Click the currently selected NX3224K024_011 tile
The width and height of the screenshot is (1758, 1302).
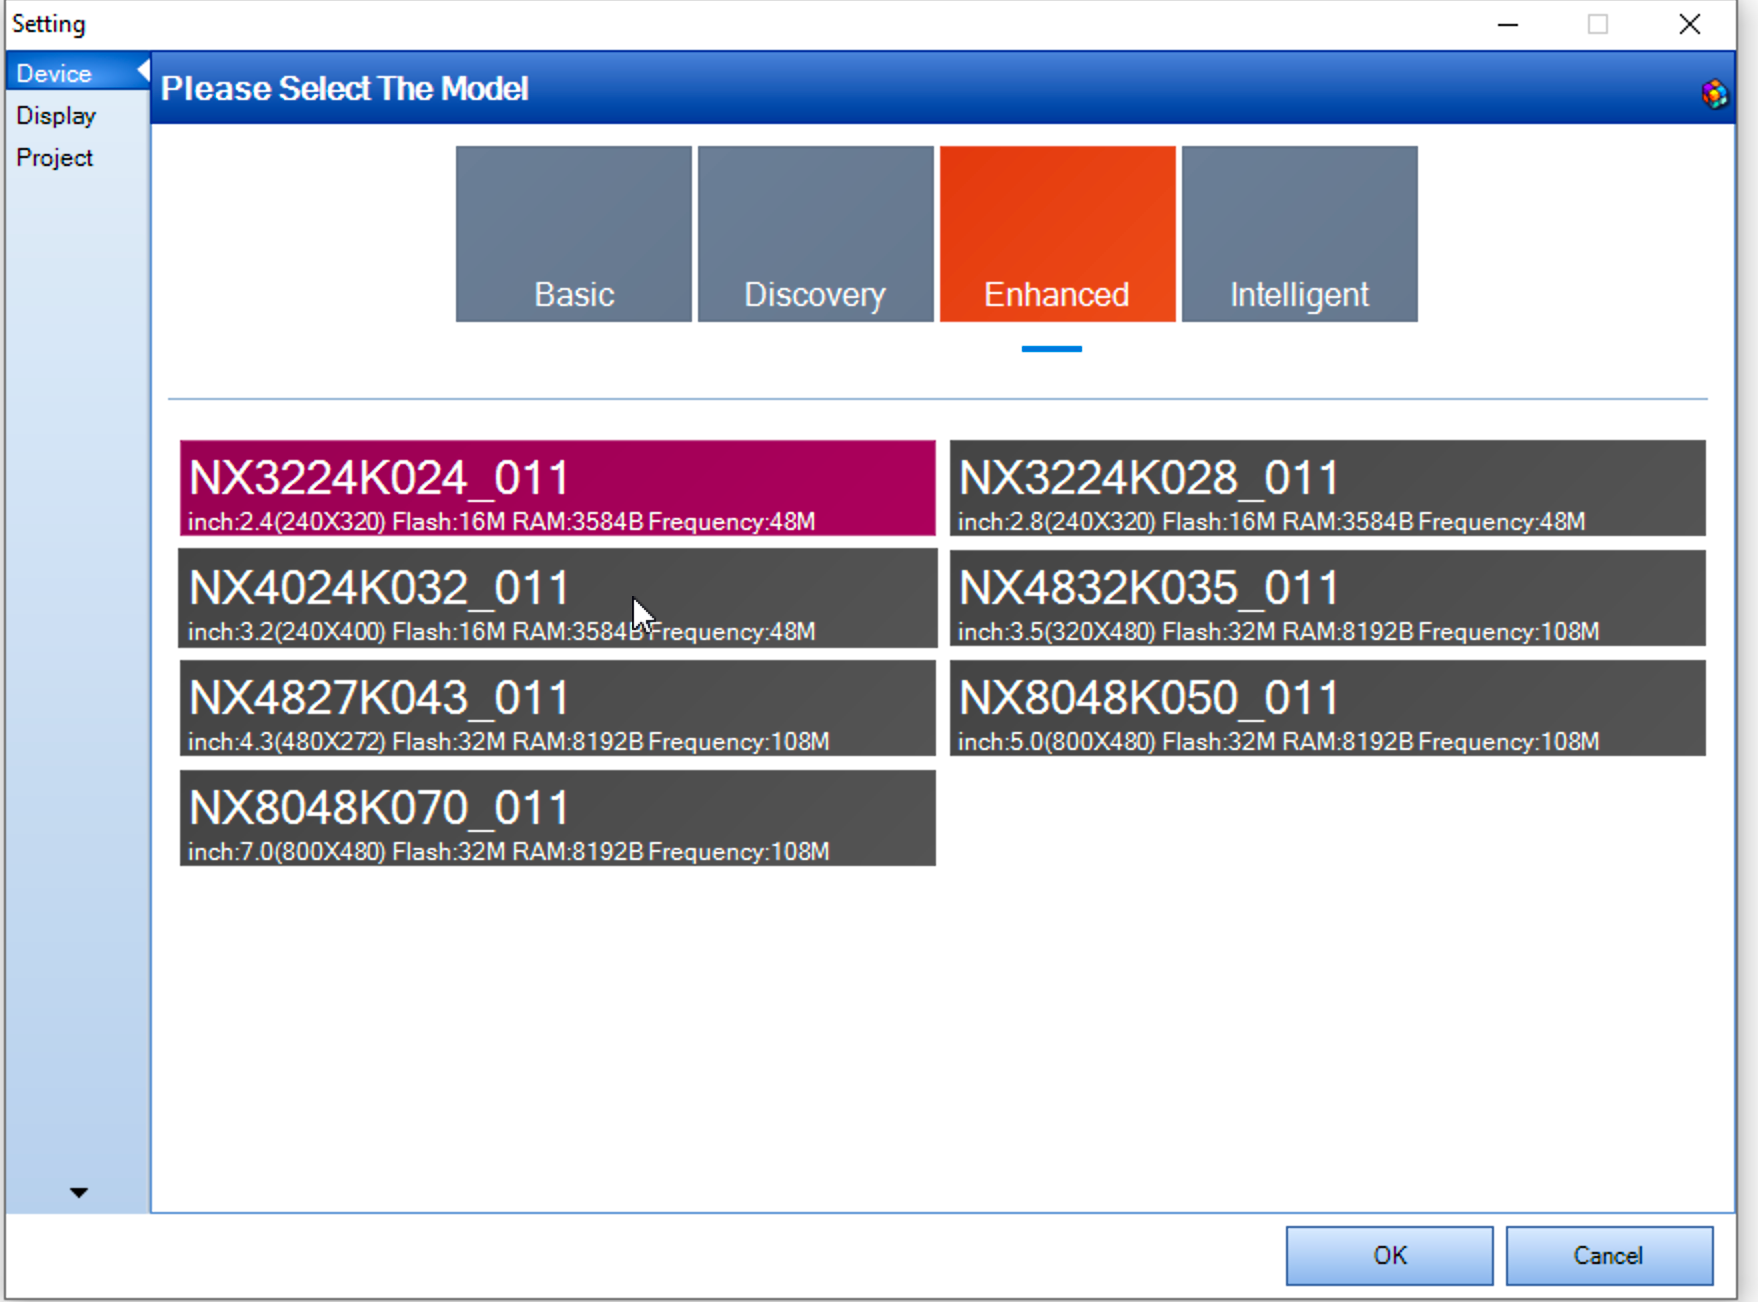[557, 488]
